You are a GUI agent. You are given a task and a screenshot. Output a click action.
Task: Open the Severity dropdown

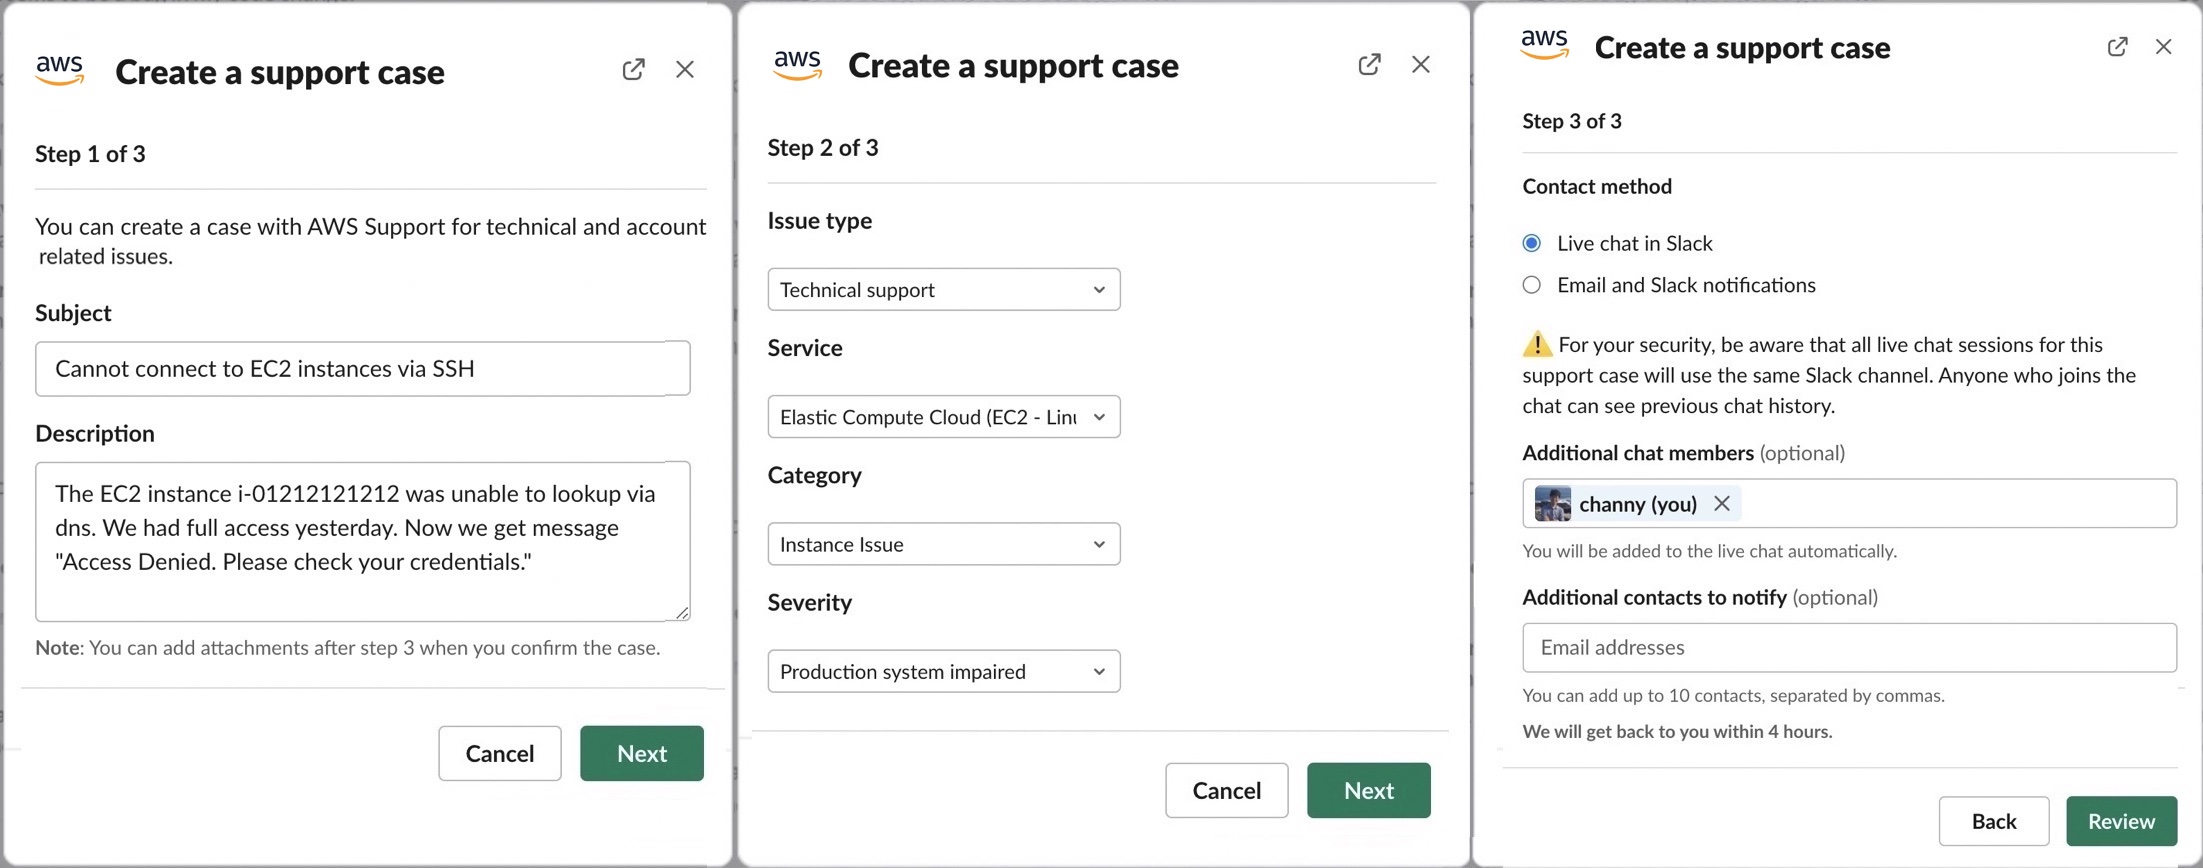pos(944,671)
